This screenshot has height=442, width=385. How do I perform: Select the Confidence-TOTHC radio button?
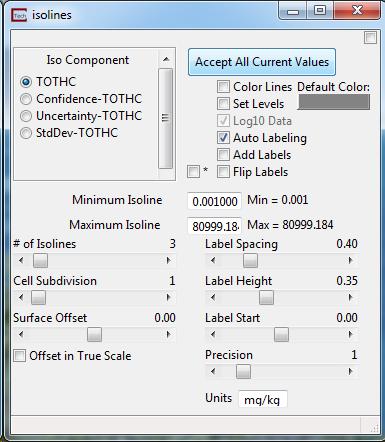click(26, 99)
